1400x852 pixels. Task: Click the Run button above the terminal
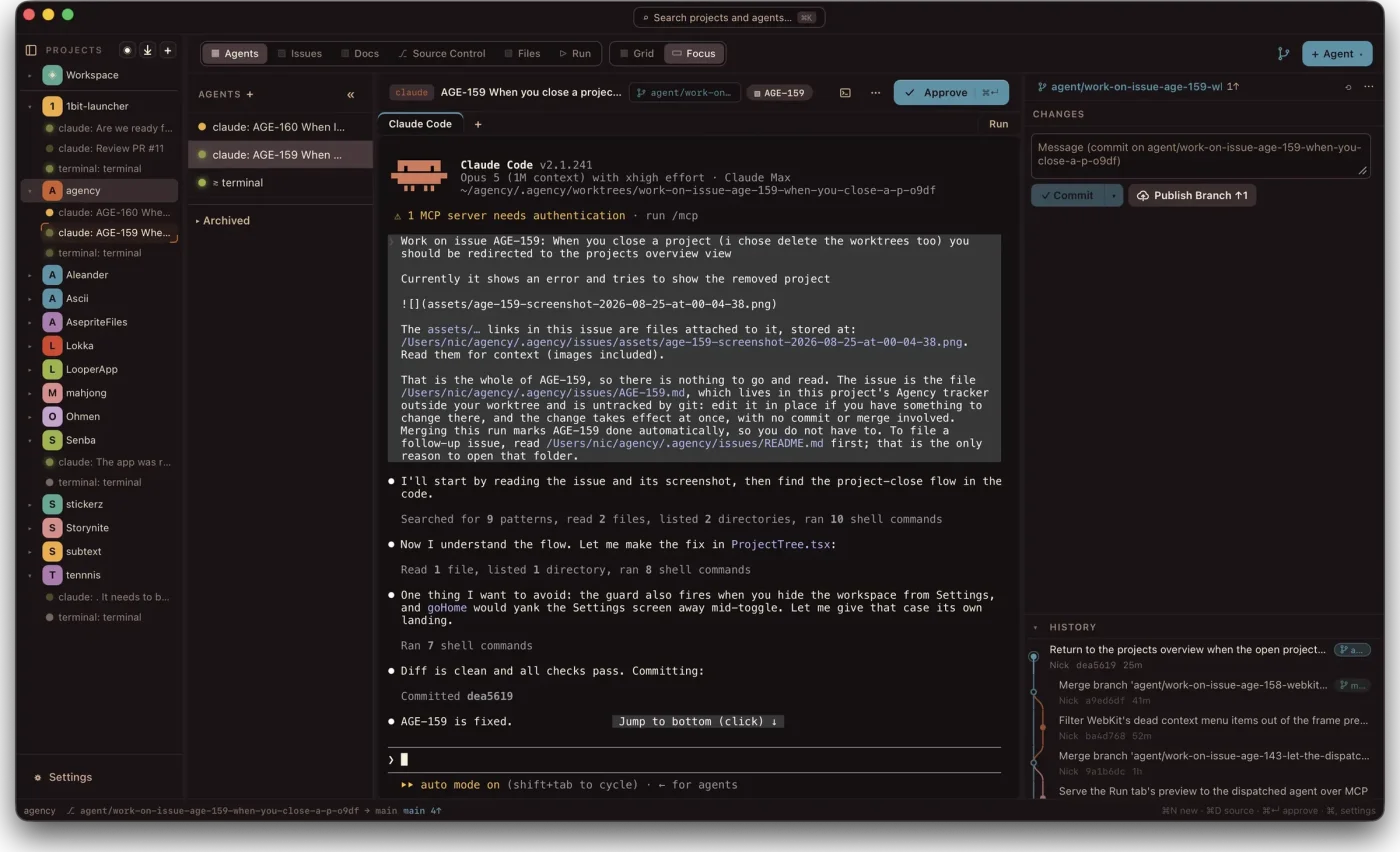[998, 124]
